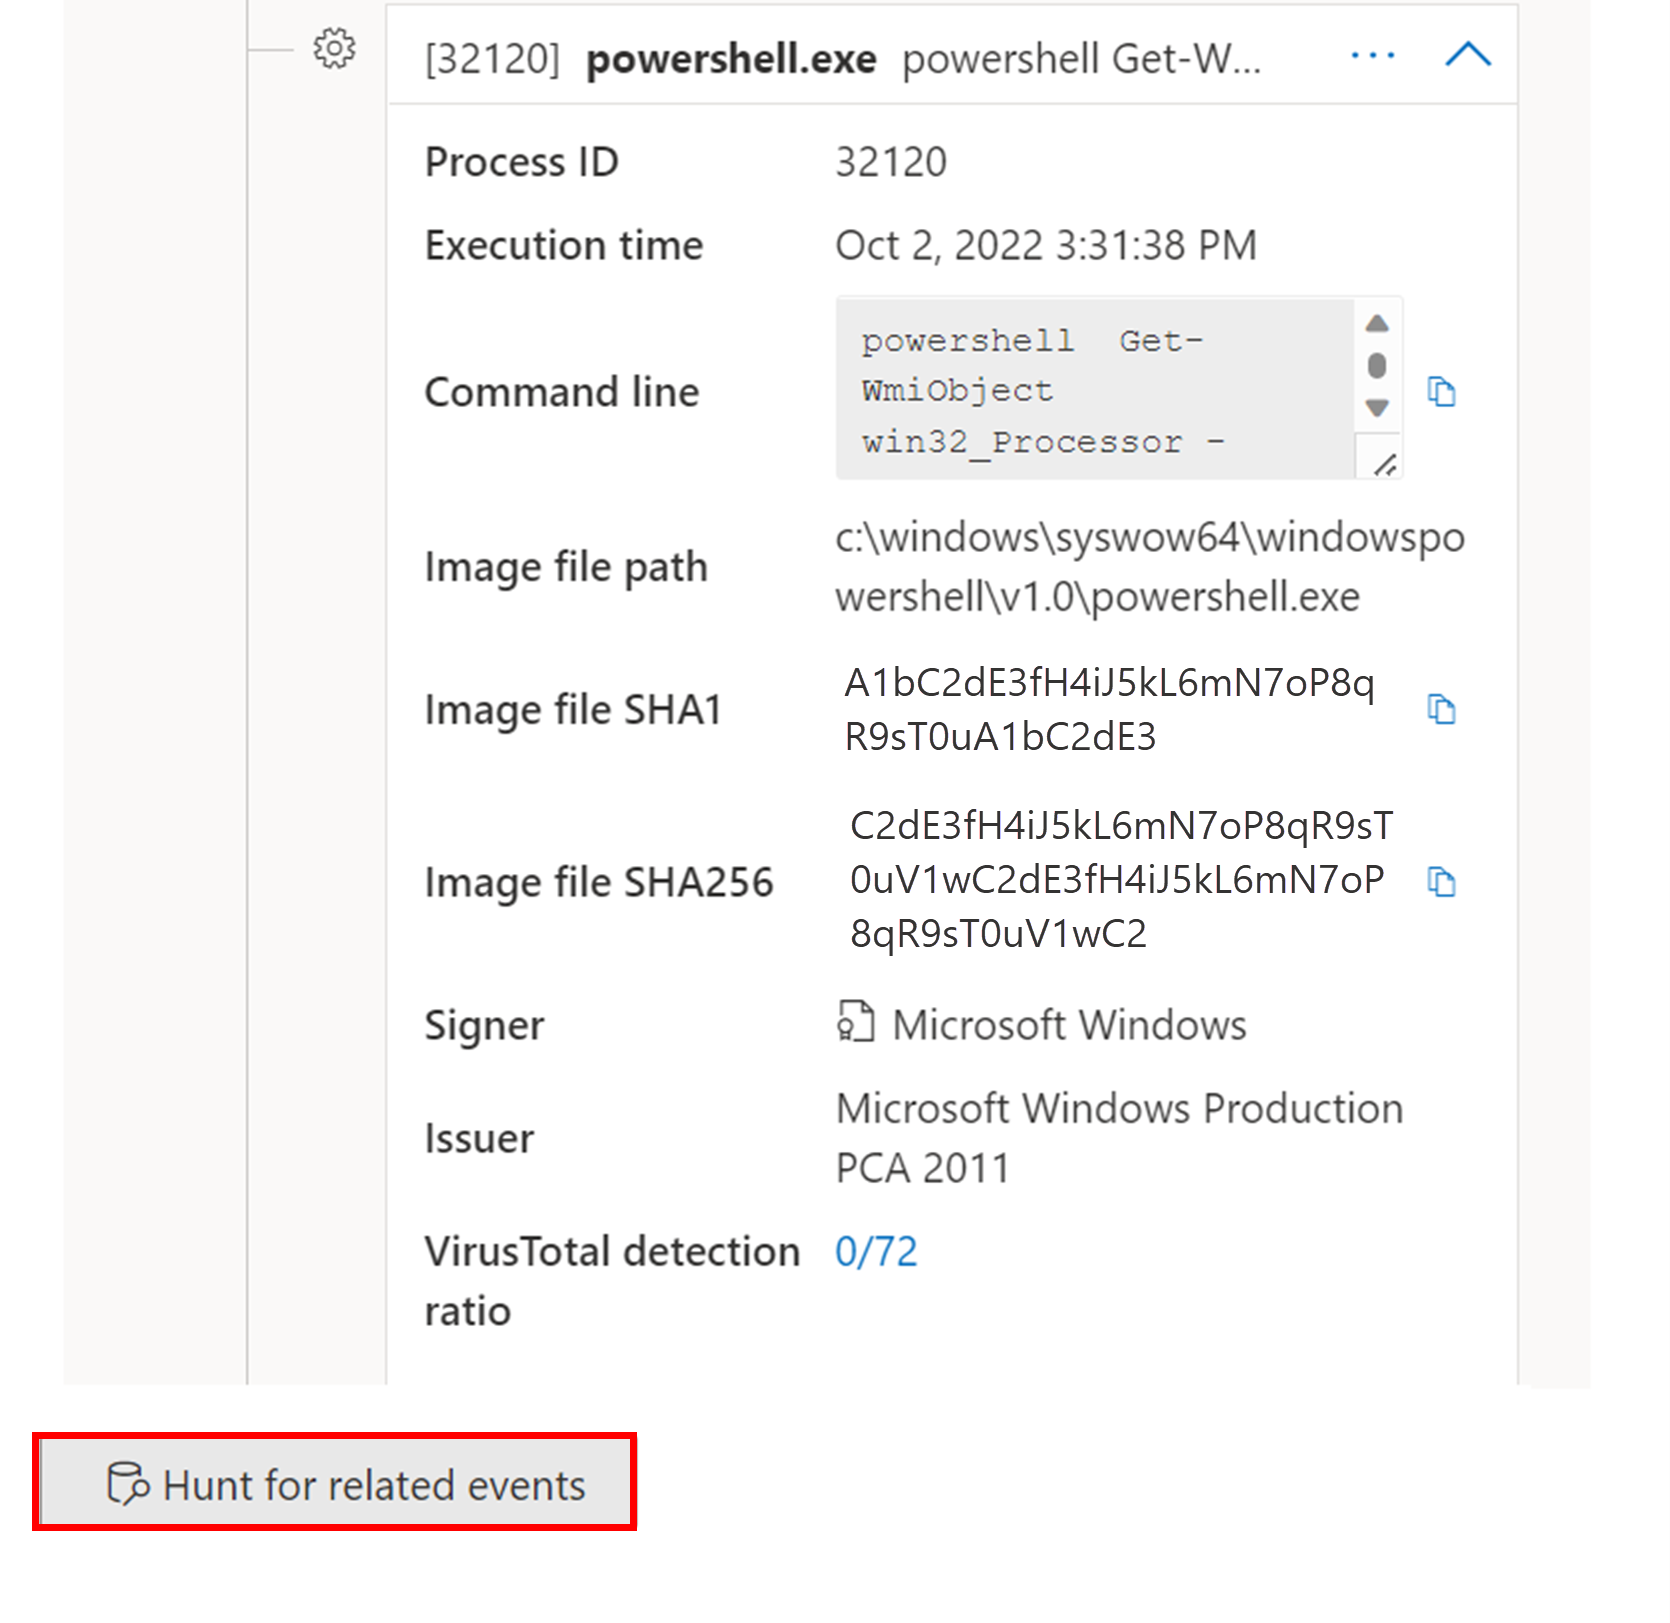Click Hunt for related events button

pos(335,1483)
